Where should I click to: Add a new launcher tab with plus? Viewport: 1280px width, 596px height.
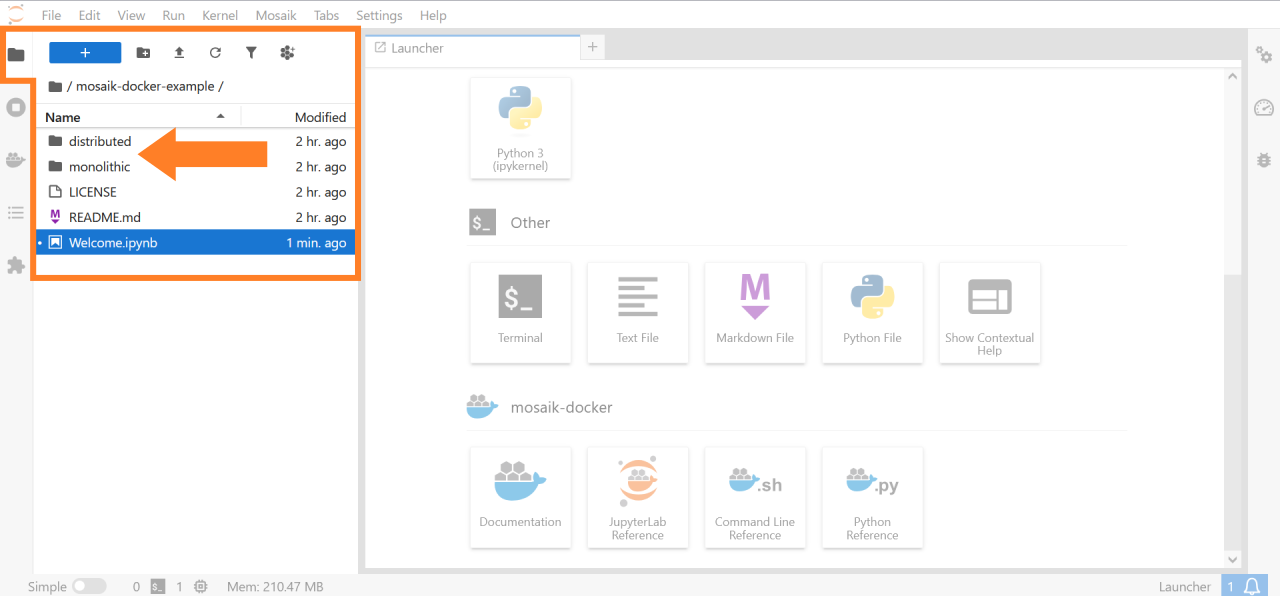coord(592,47)
